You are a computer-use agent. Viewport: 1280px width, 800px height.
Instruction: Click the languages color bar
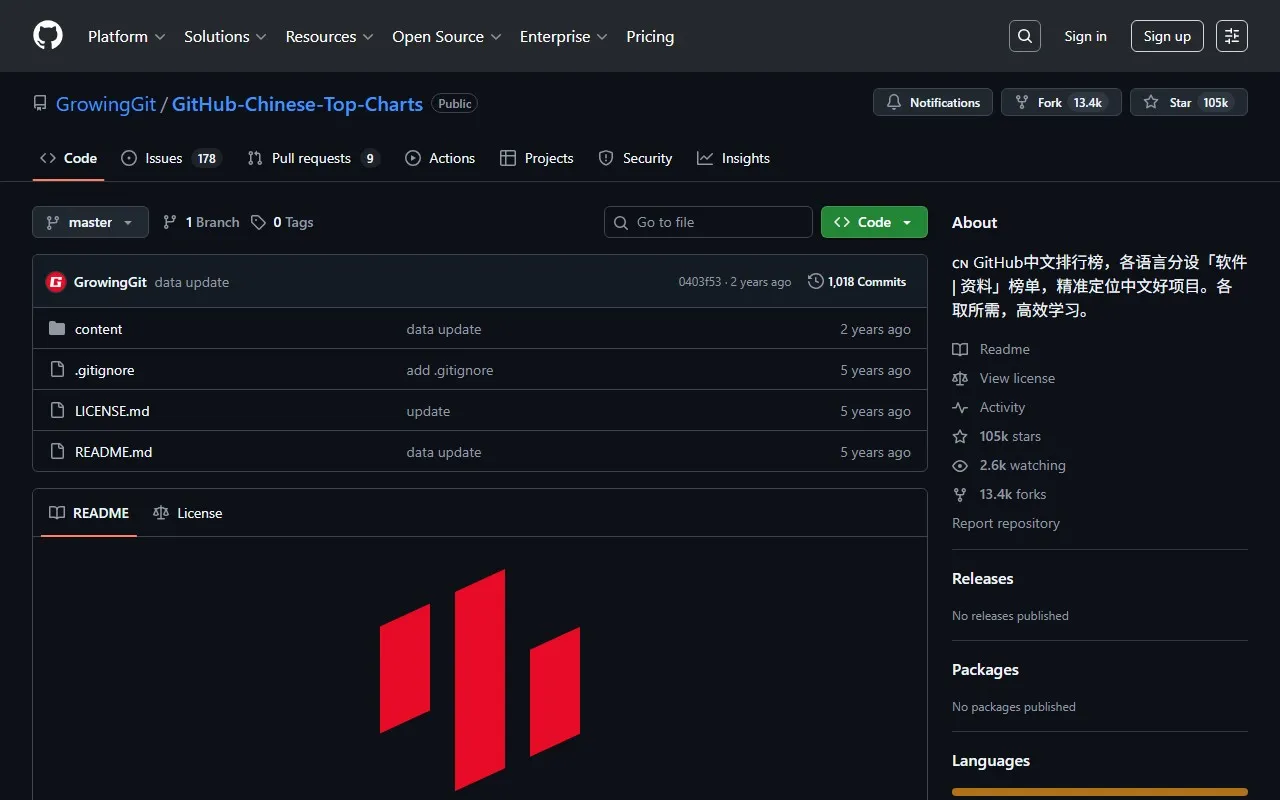click(x=1099, y=792)
